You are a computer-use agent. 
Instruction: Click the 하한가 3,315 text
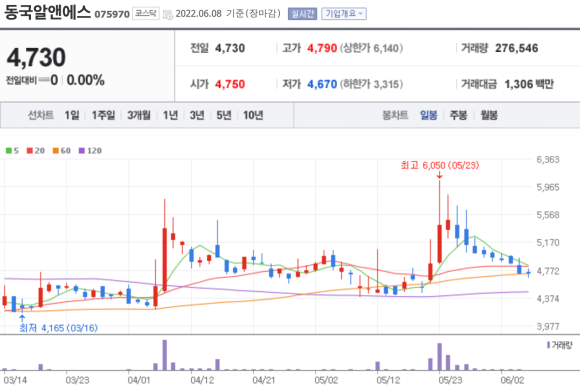(371, 84)
